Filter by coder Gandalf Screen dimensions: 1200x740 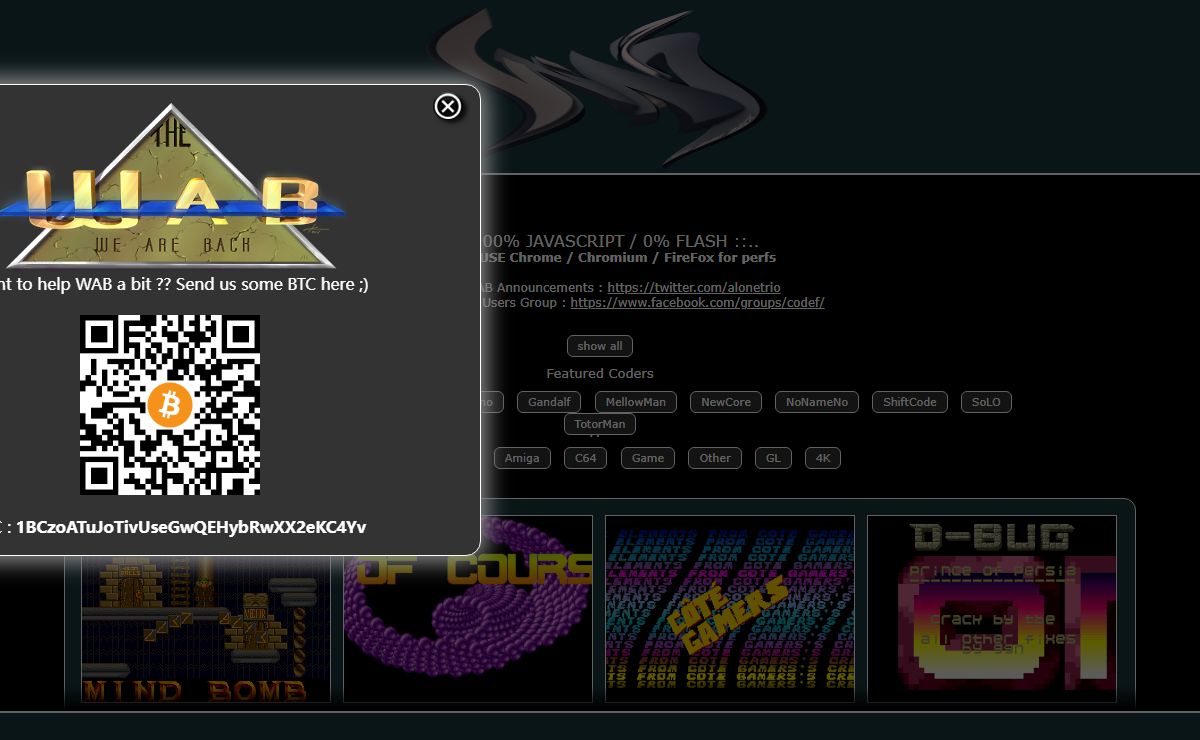click(550, 402)
